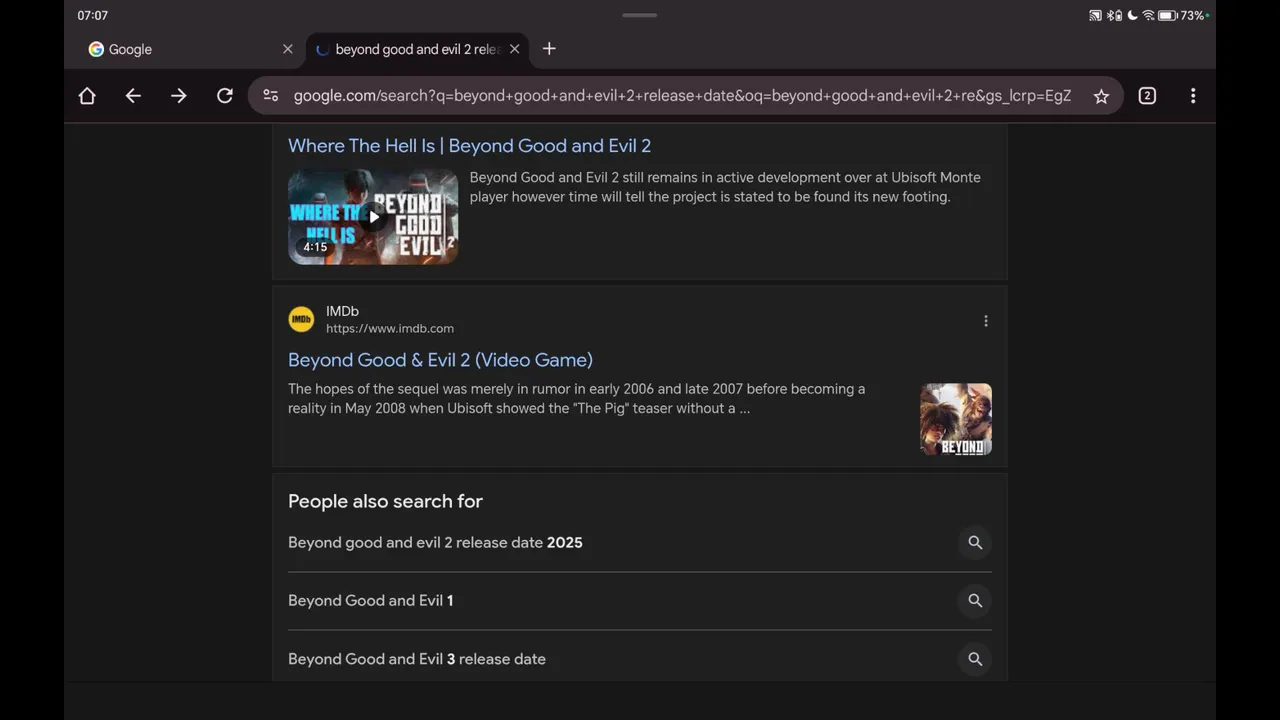Open Beyond Good & Evil 2 (Video Game) link
The image size is (1280, 720).
pyautogui.click(x=440, y=360)
